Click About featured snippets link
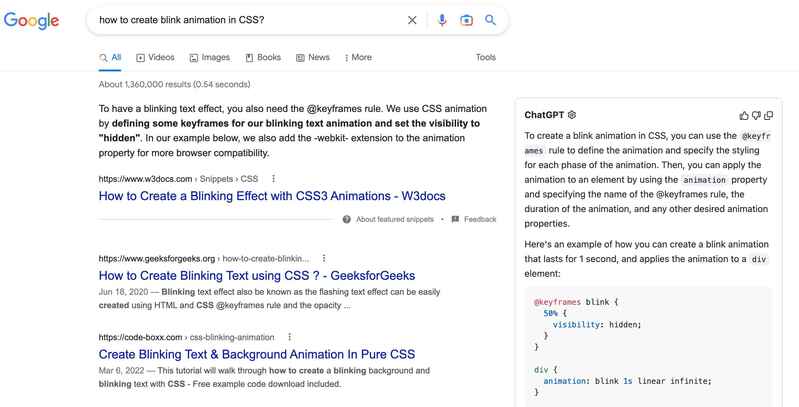The image size is (799, 407). coord(395,220)
